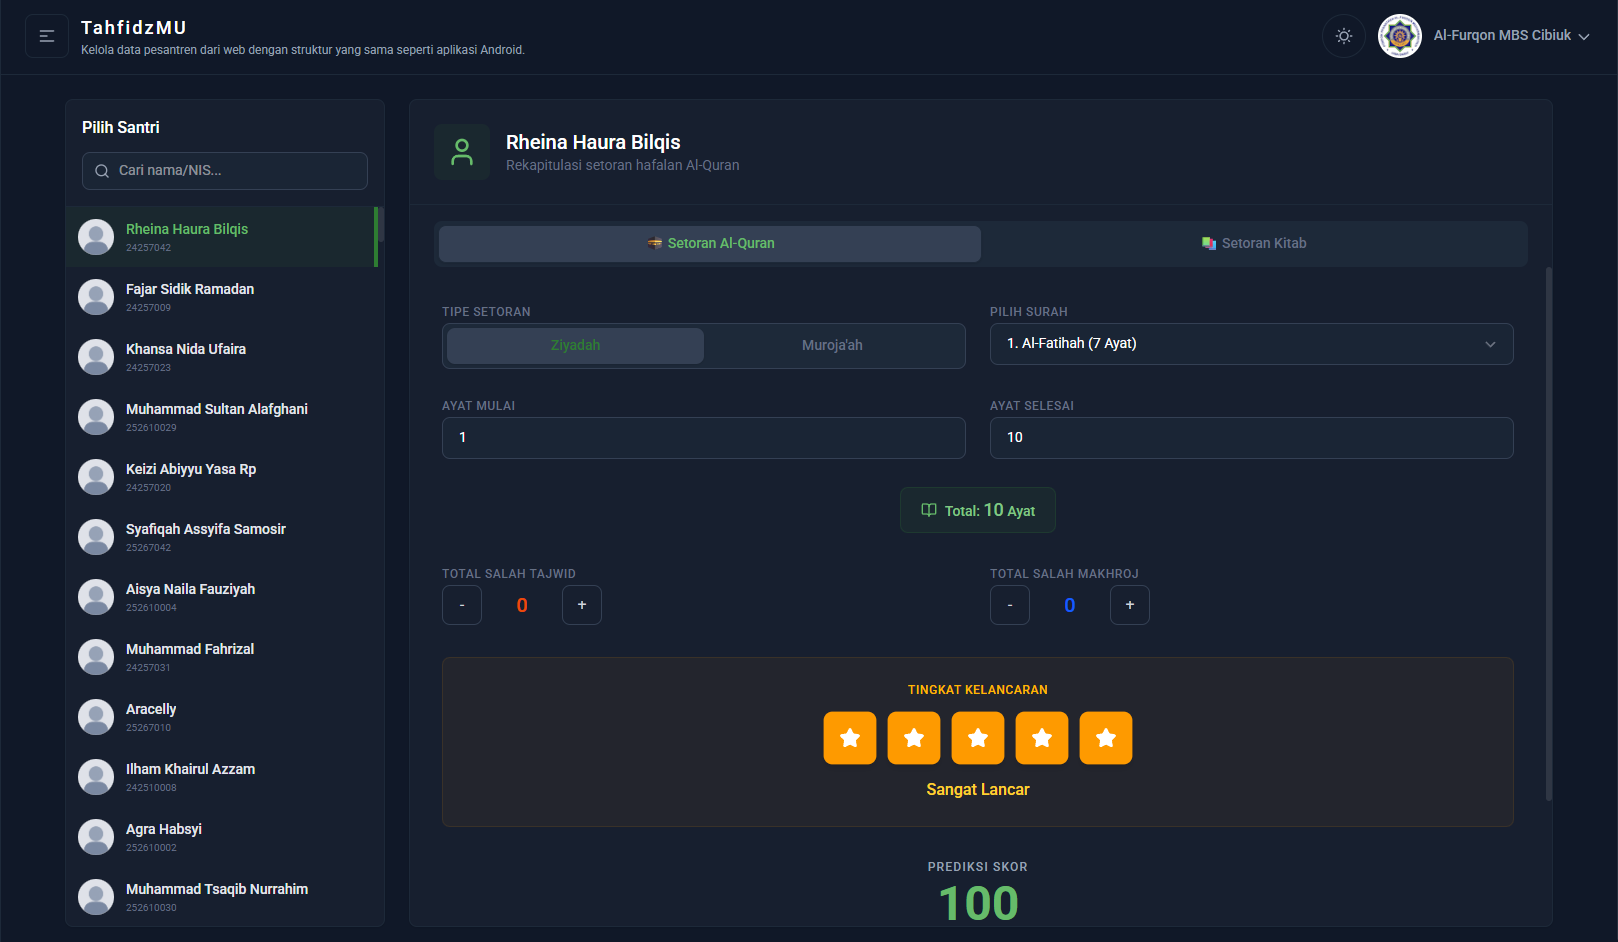
Task: Click the green person icon beside student name
Action: 462,152
